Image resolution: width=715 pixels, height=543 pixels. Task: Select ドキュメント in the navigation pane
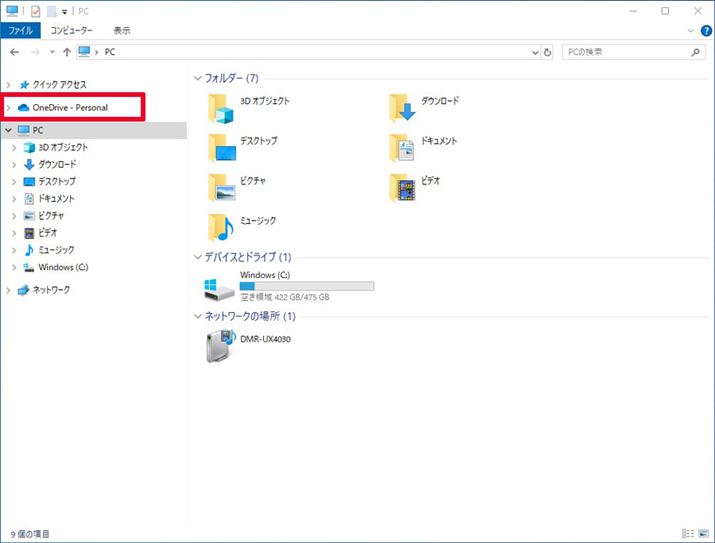tap(56, 198)
